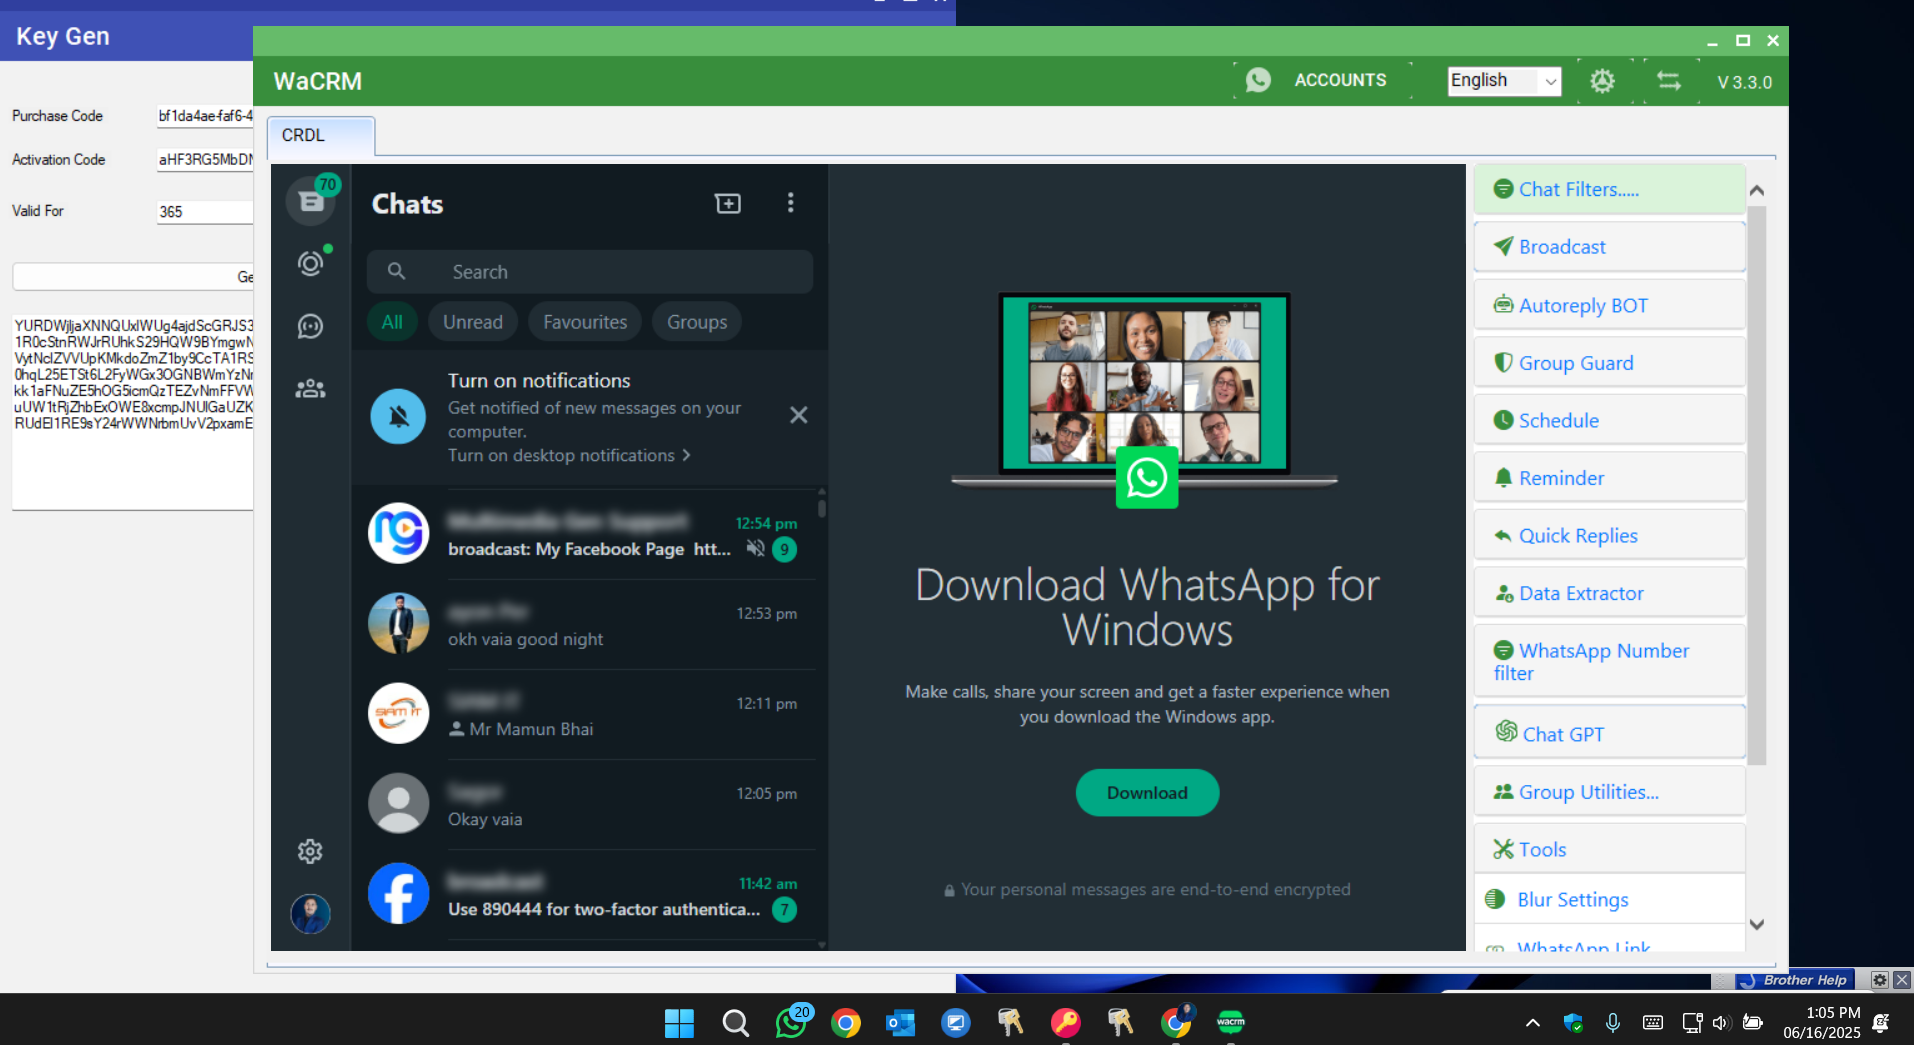Screen dimensions: 1914x1045
Task: Open the Status icon in WhatsApp sidebar
Action: coord(311,264)
